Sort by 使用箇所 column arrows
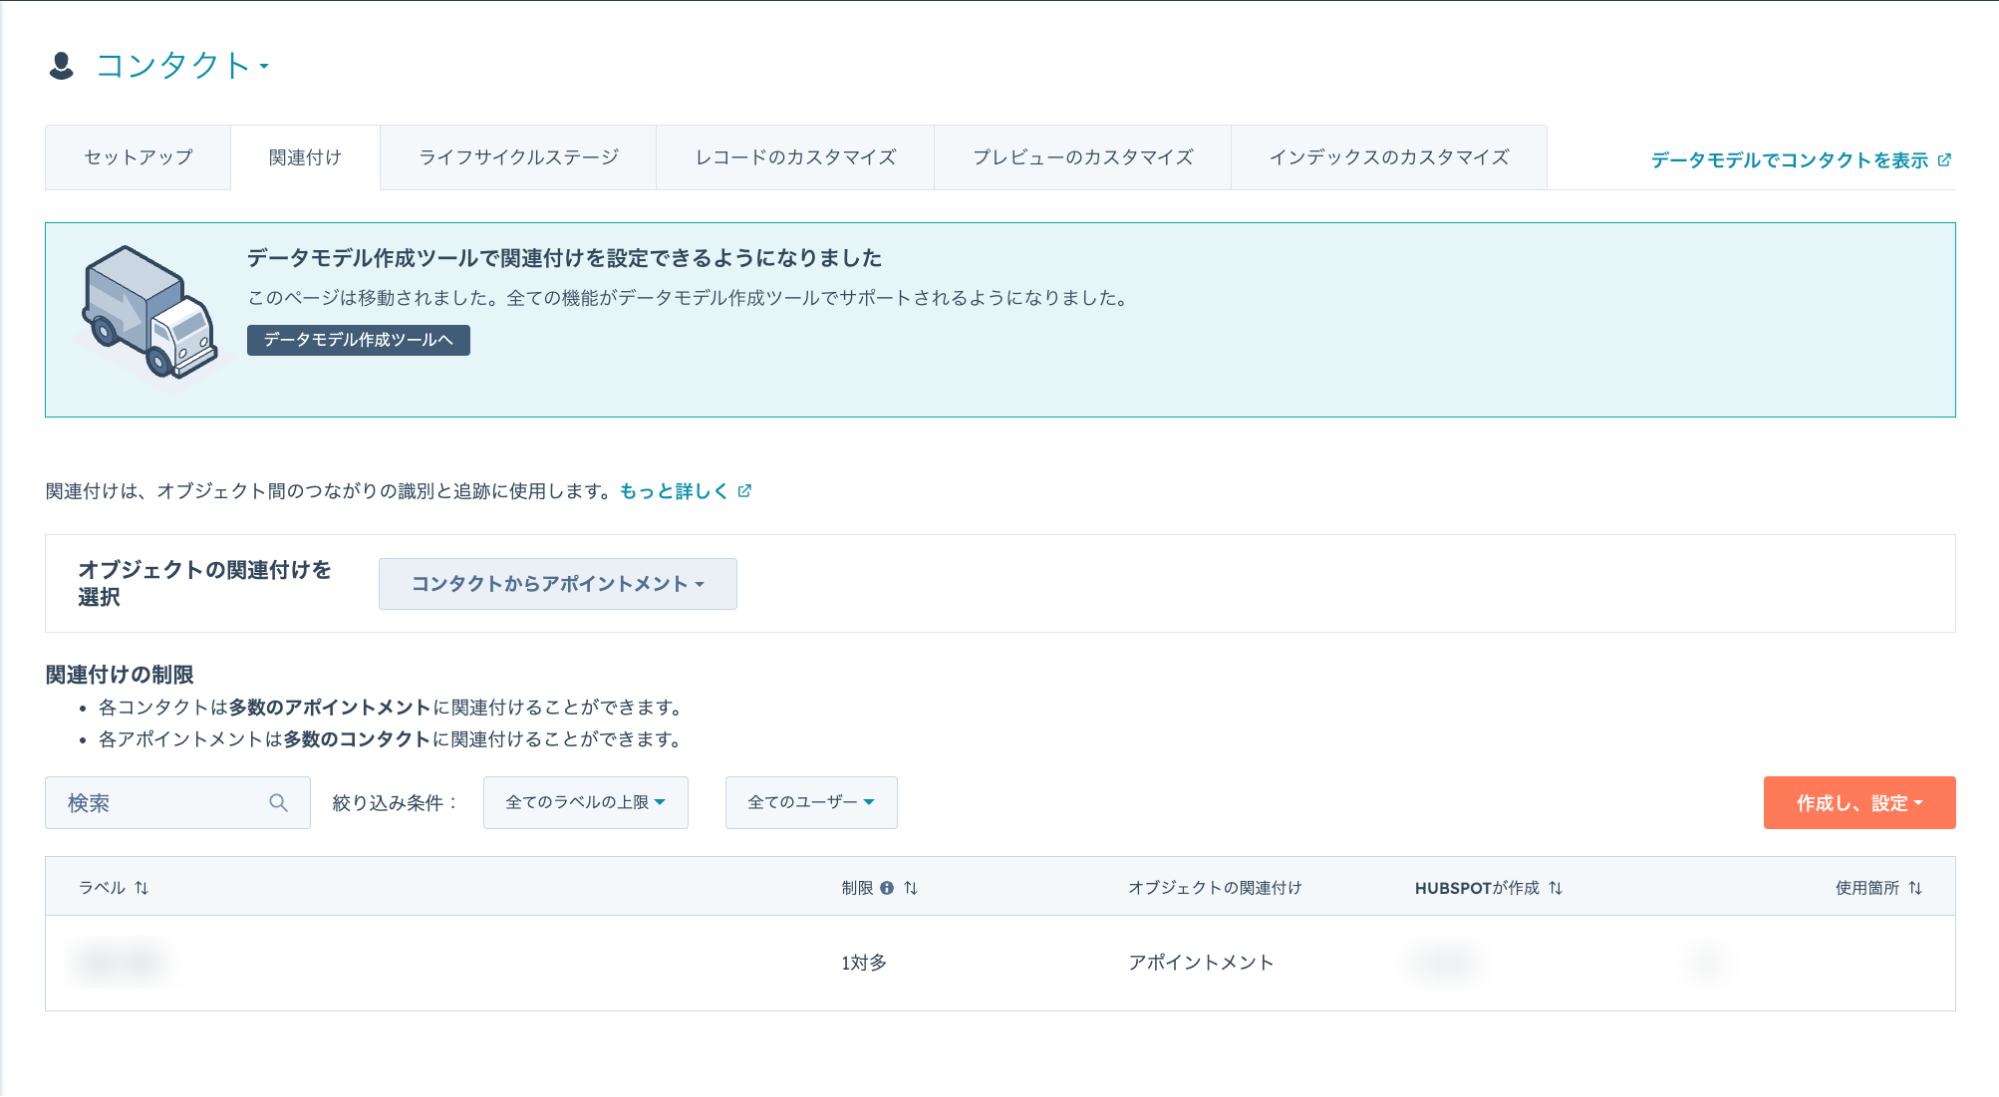The image size is (1999, 1097). (1915, 888)
